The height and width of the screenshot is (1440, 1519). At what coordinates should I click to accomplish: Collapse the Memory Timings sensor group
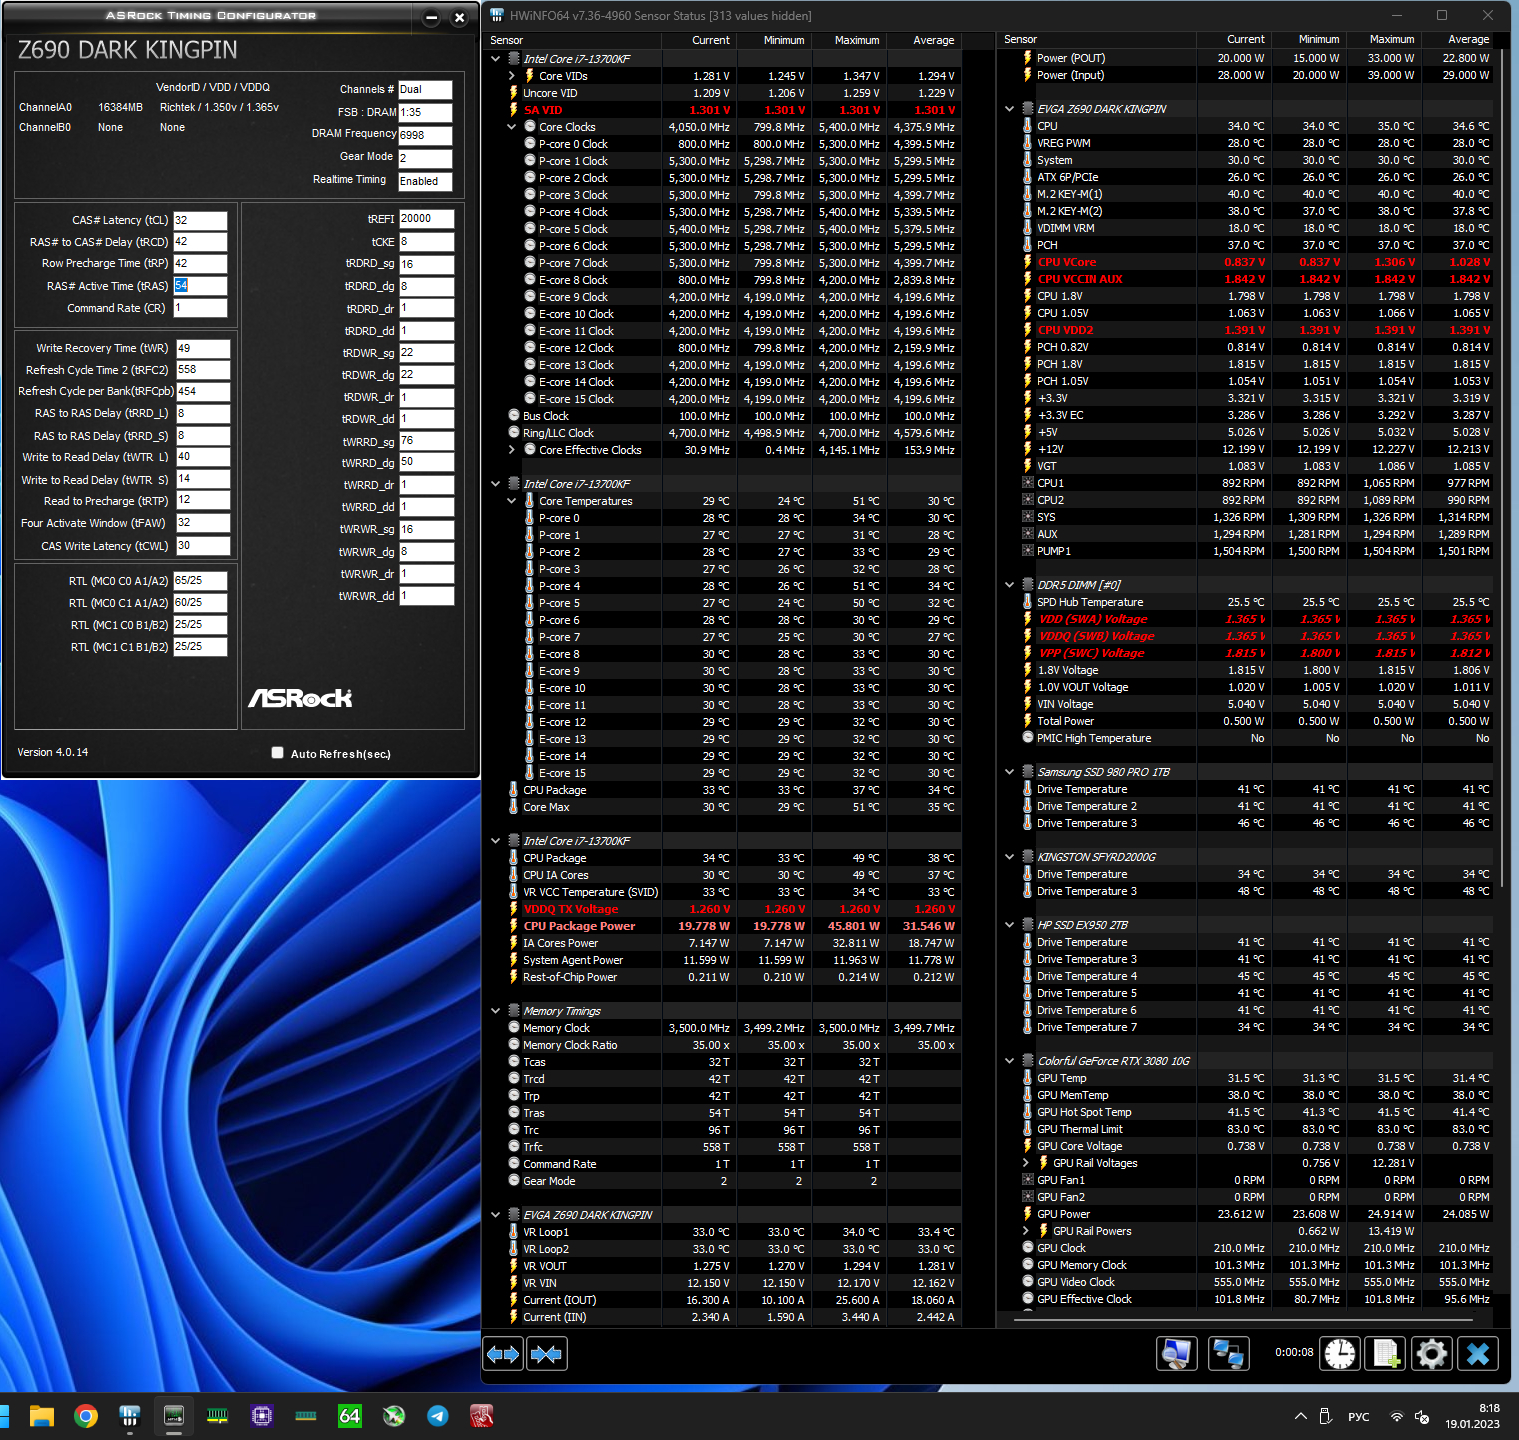click(x=496, y=1011)
